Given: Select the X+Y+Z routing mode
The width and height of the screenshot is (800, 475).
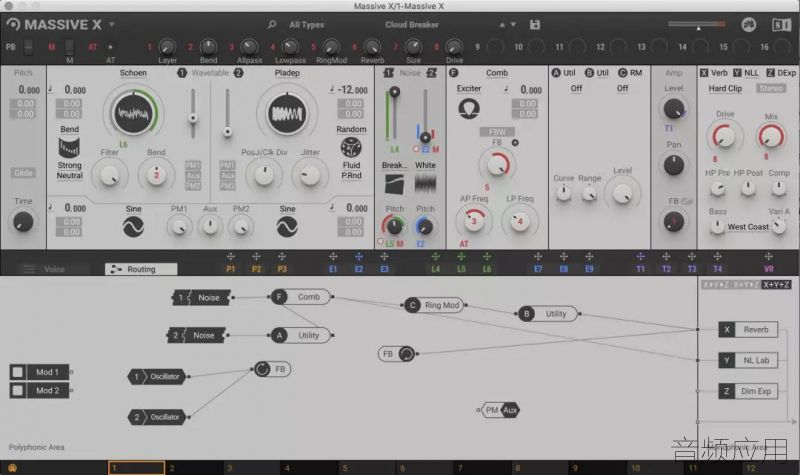Looking at the screenshot, I should (777, 284).
